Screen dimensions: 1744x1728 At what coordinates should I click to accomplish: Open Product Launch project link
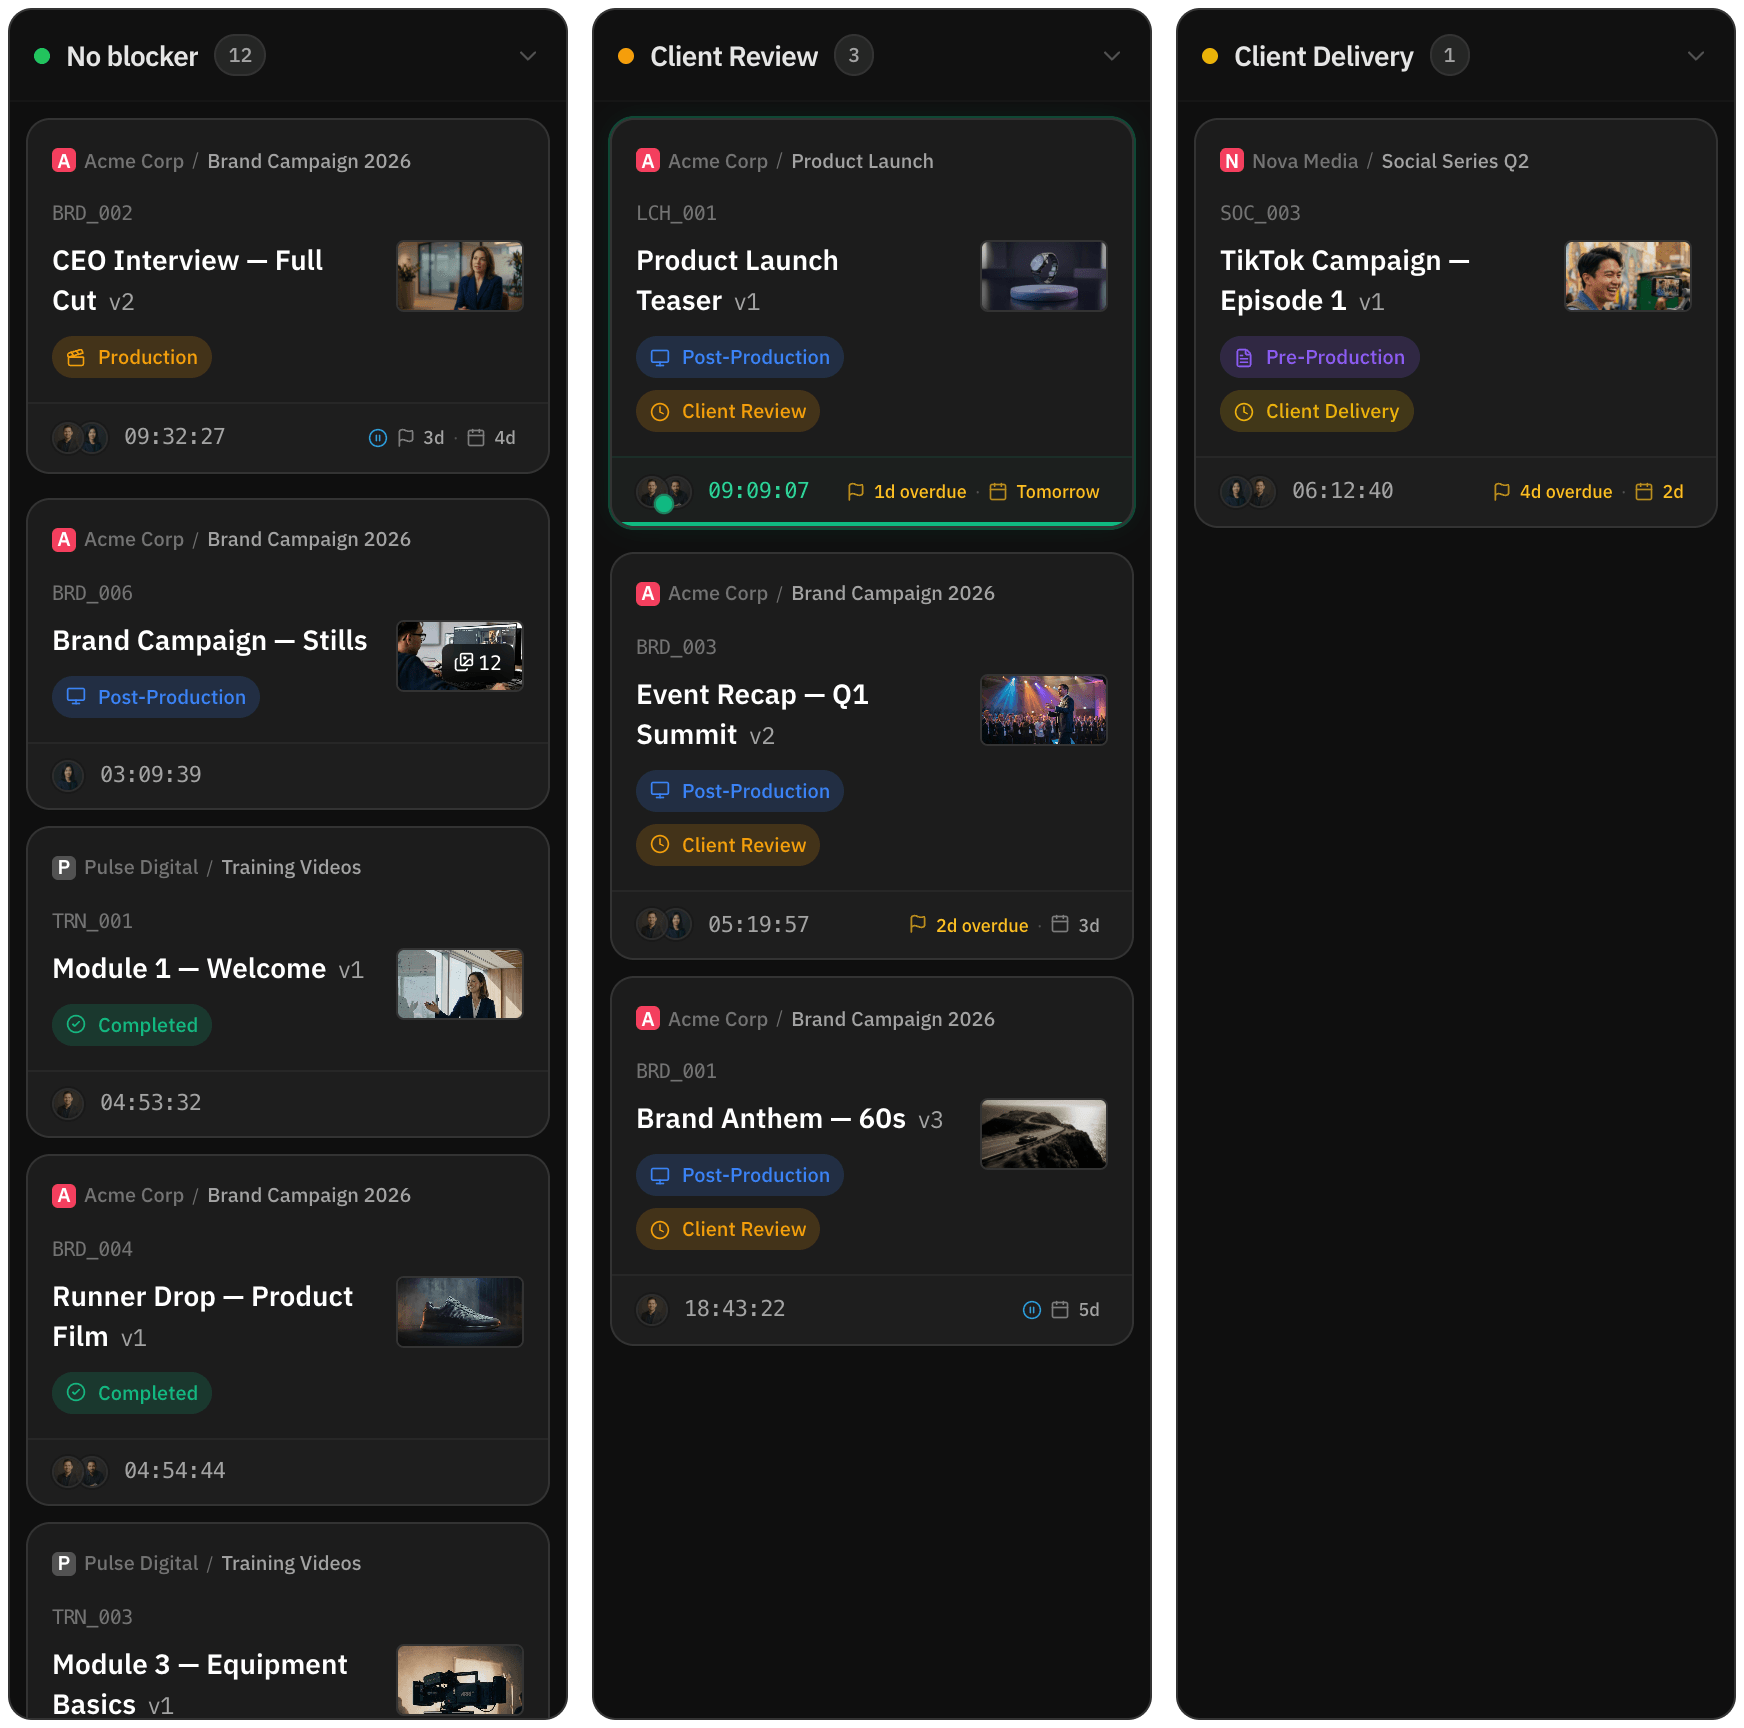click(862, 161)
